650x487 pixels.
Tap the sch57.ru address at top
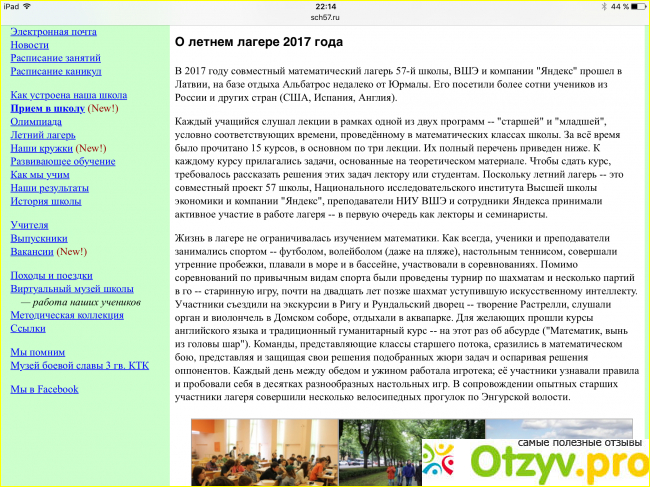point(324,17)
